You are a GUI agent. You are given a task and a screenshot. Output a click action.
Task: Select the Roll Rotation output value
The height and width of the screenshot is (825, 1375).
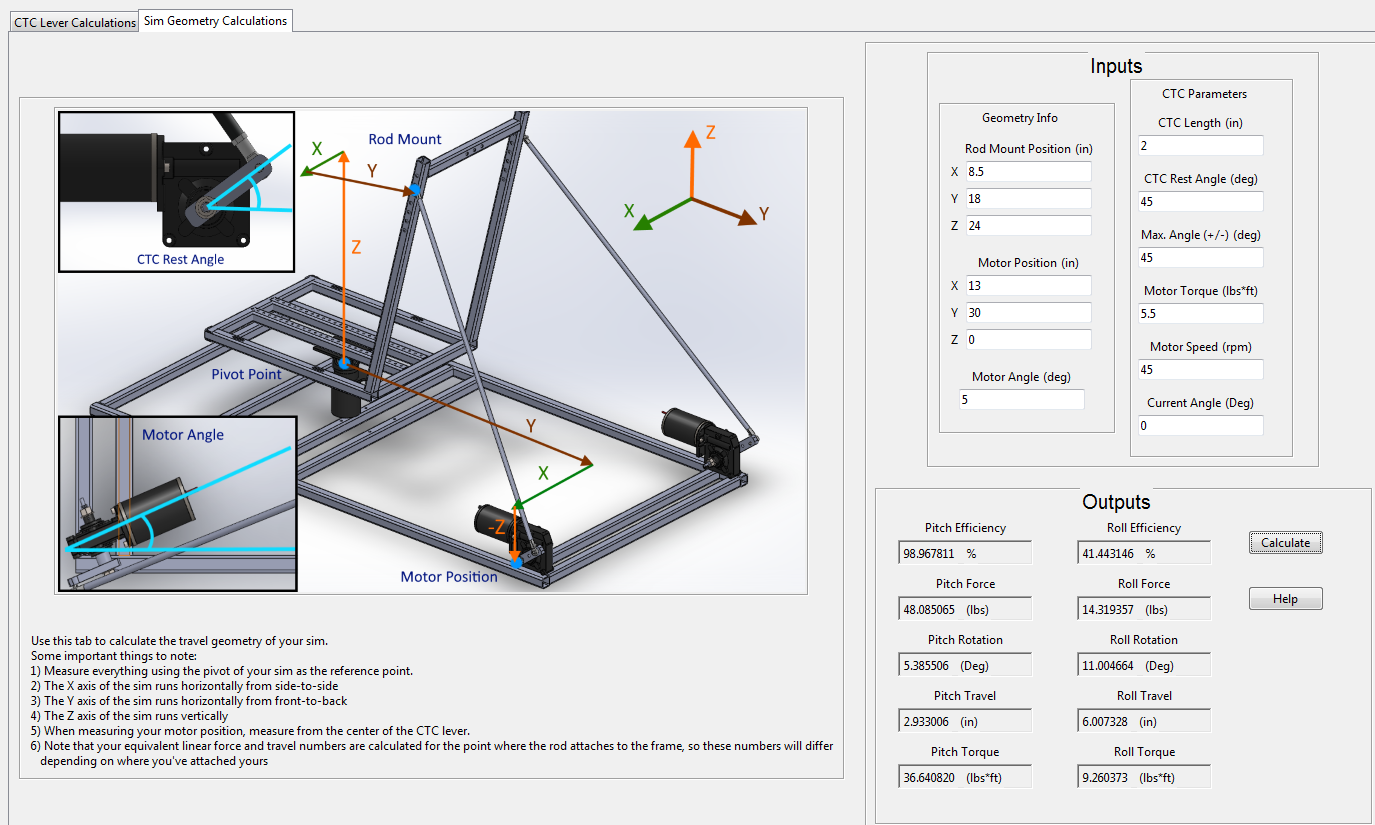(1145, 665)
